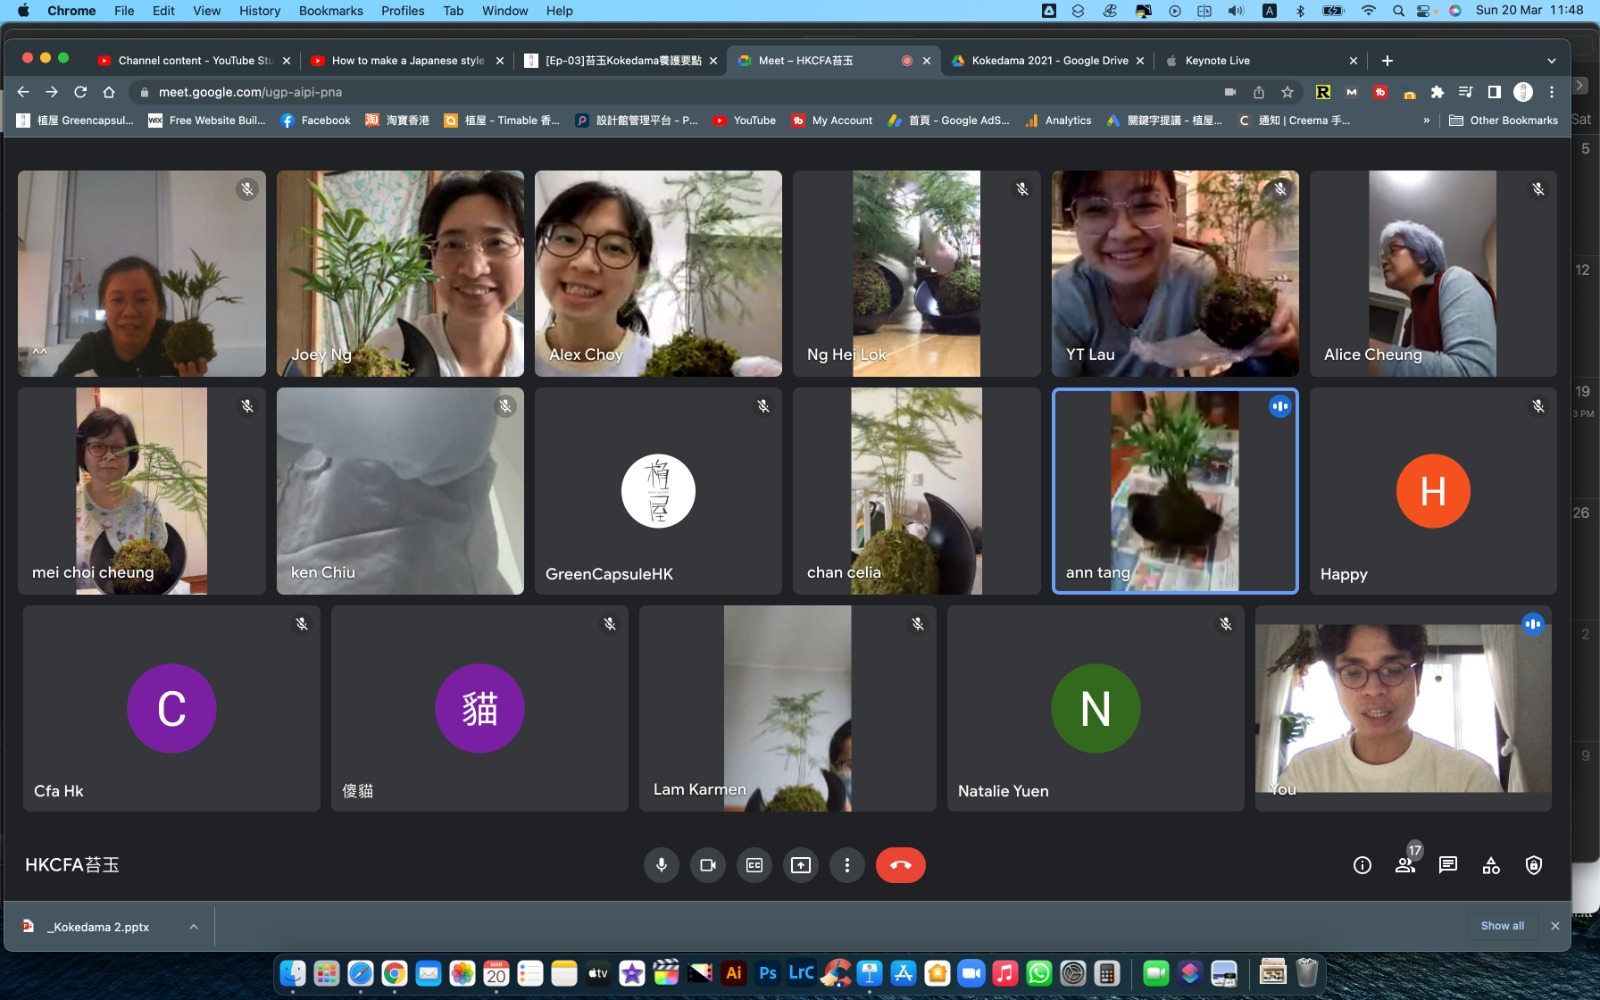Mute microphone in Meet controls
The height and width of the screenshot is (1000, 1600).
point(661,865)
